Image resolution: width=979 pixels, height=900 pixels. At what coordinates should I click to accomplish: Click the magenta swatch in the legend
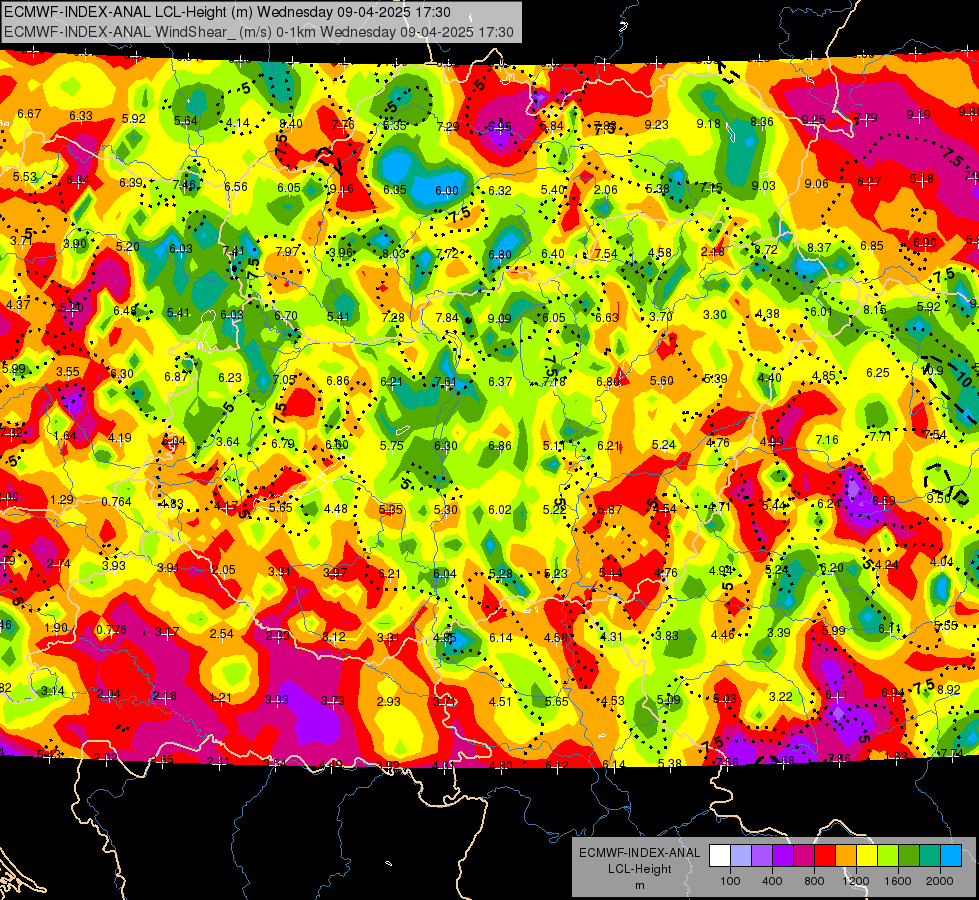click(804, 856)
